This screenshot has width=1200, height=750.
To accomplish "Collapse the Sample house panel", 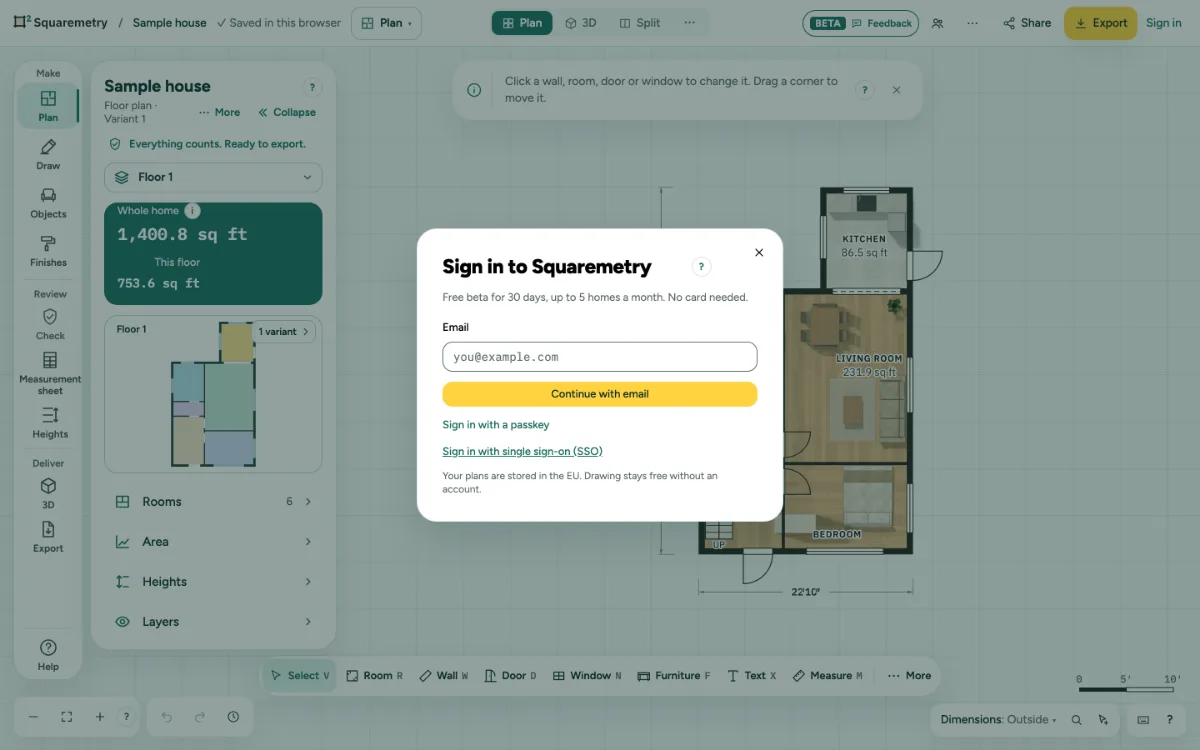I will [x=287, y=112].
